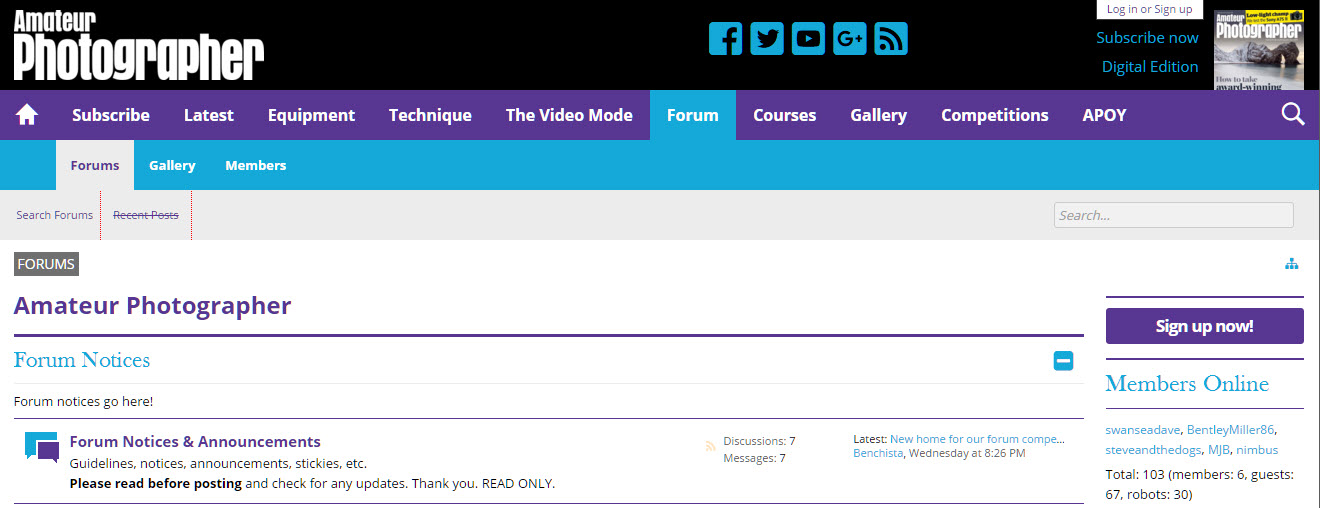Image resolution: width=1320 pixels, height=508 pixels.
Task: Select the Forum menu item
Action: coord(693,115)
